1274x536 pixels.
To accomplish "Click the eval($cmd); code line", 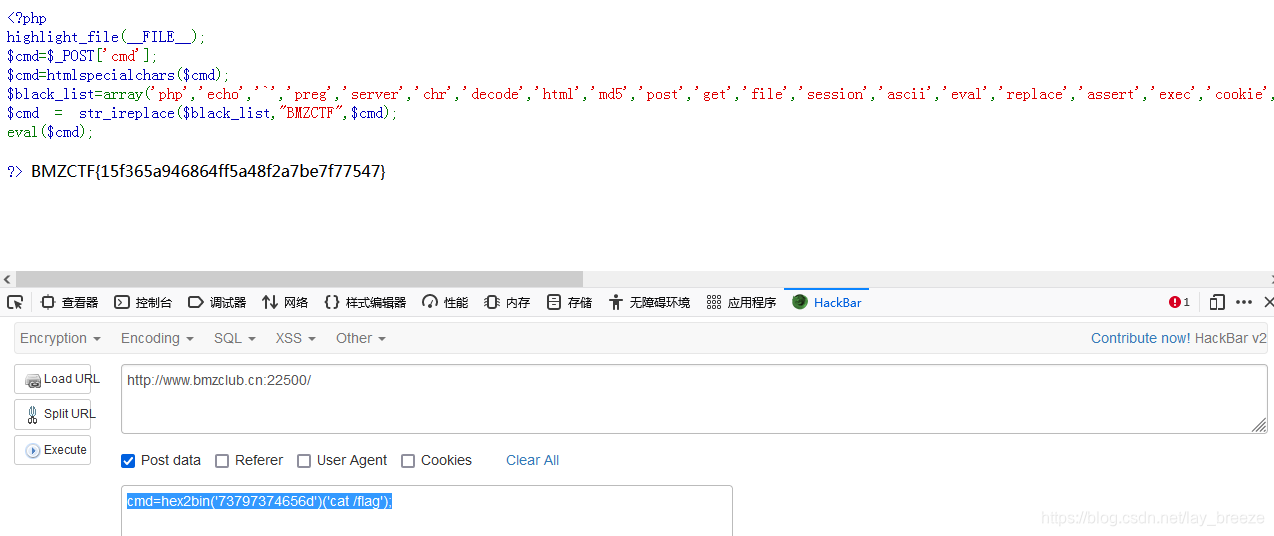I will point(50,132).
